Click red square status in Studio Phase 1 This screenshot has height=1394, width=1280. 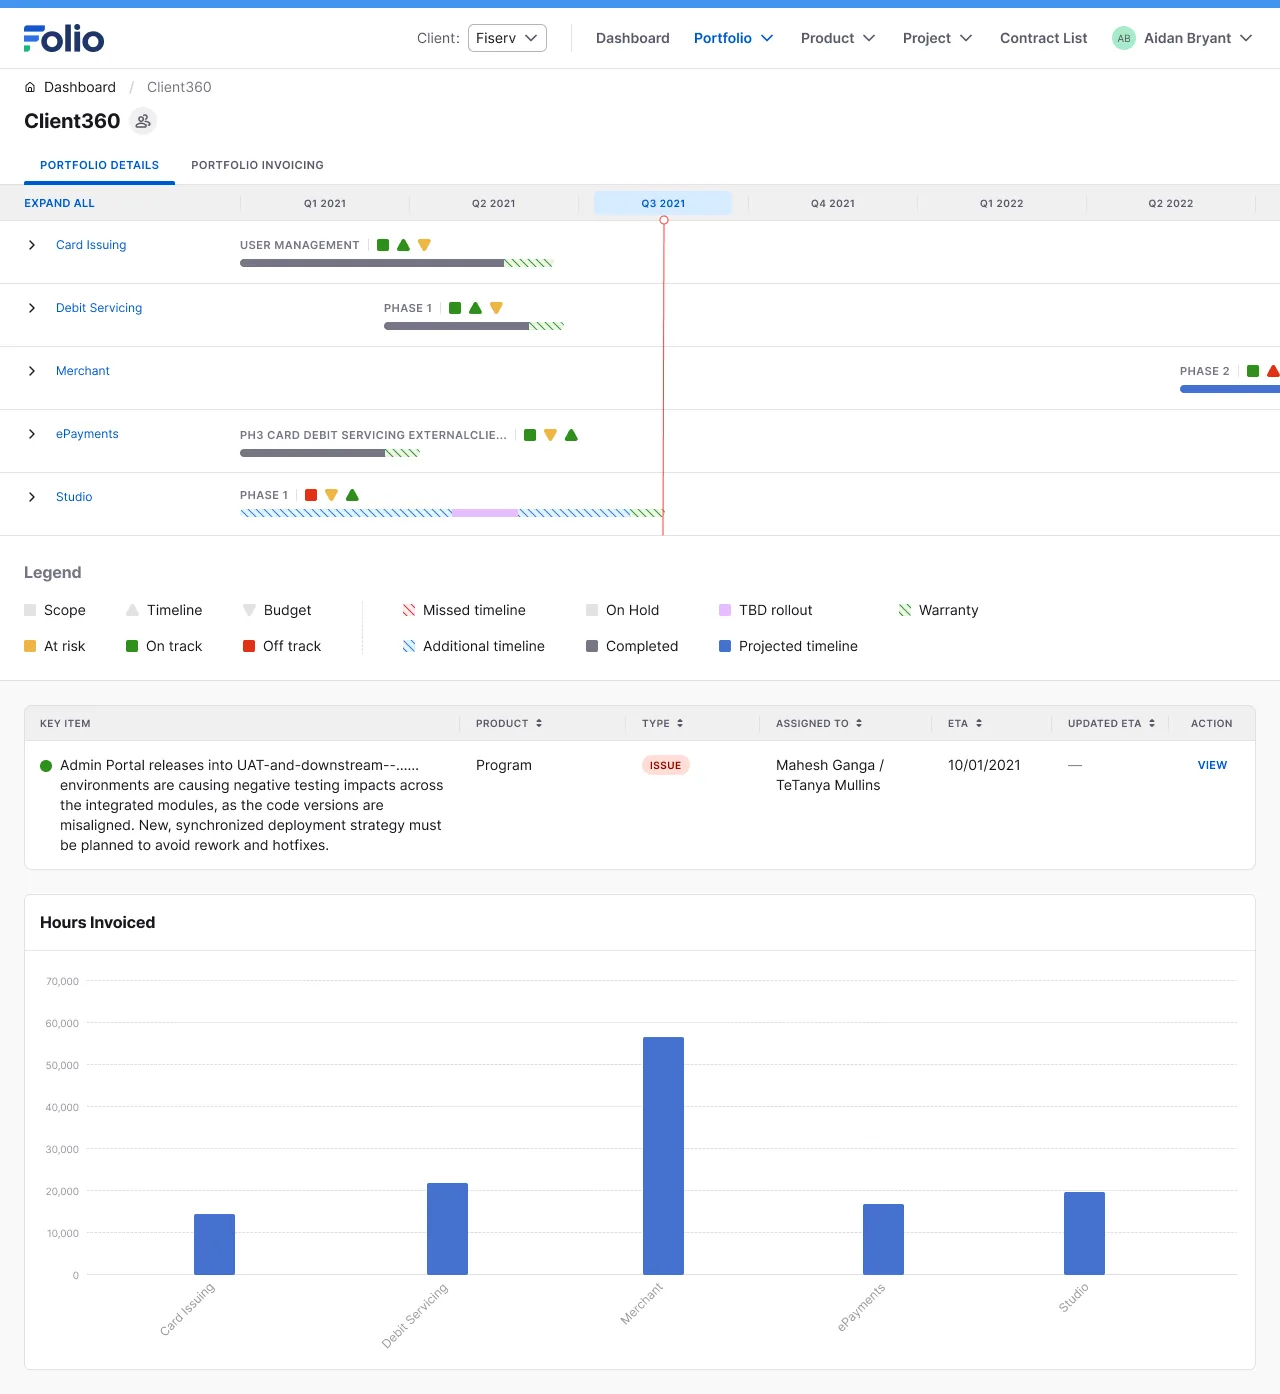[311, 495]
